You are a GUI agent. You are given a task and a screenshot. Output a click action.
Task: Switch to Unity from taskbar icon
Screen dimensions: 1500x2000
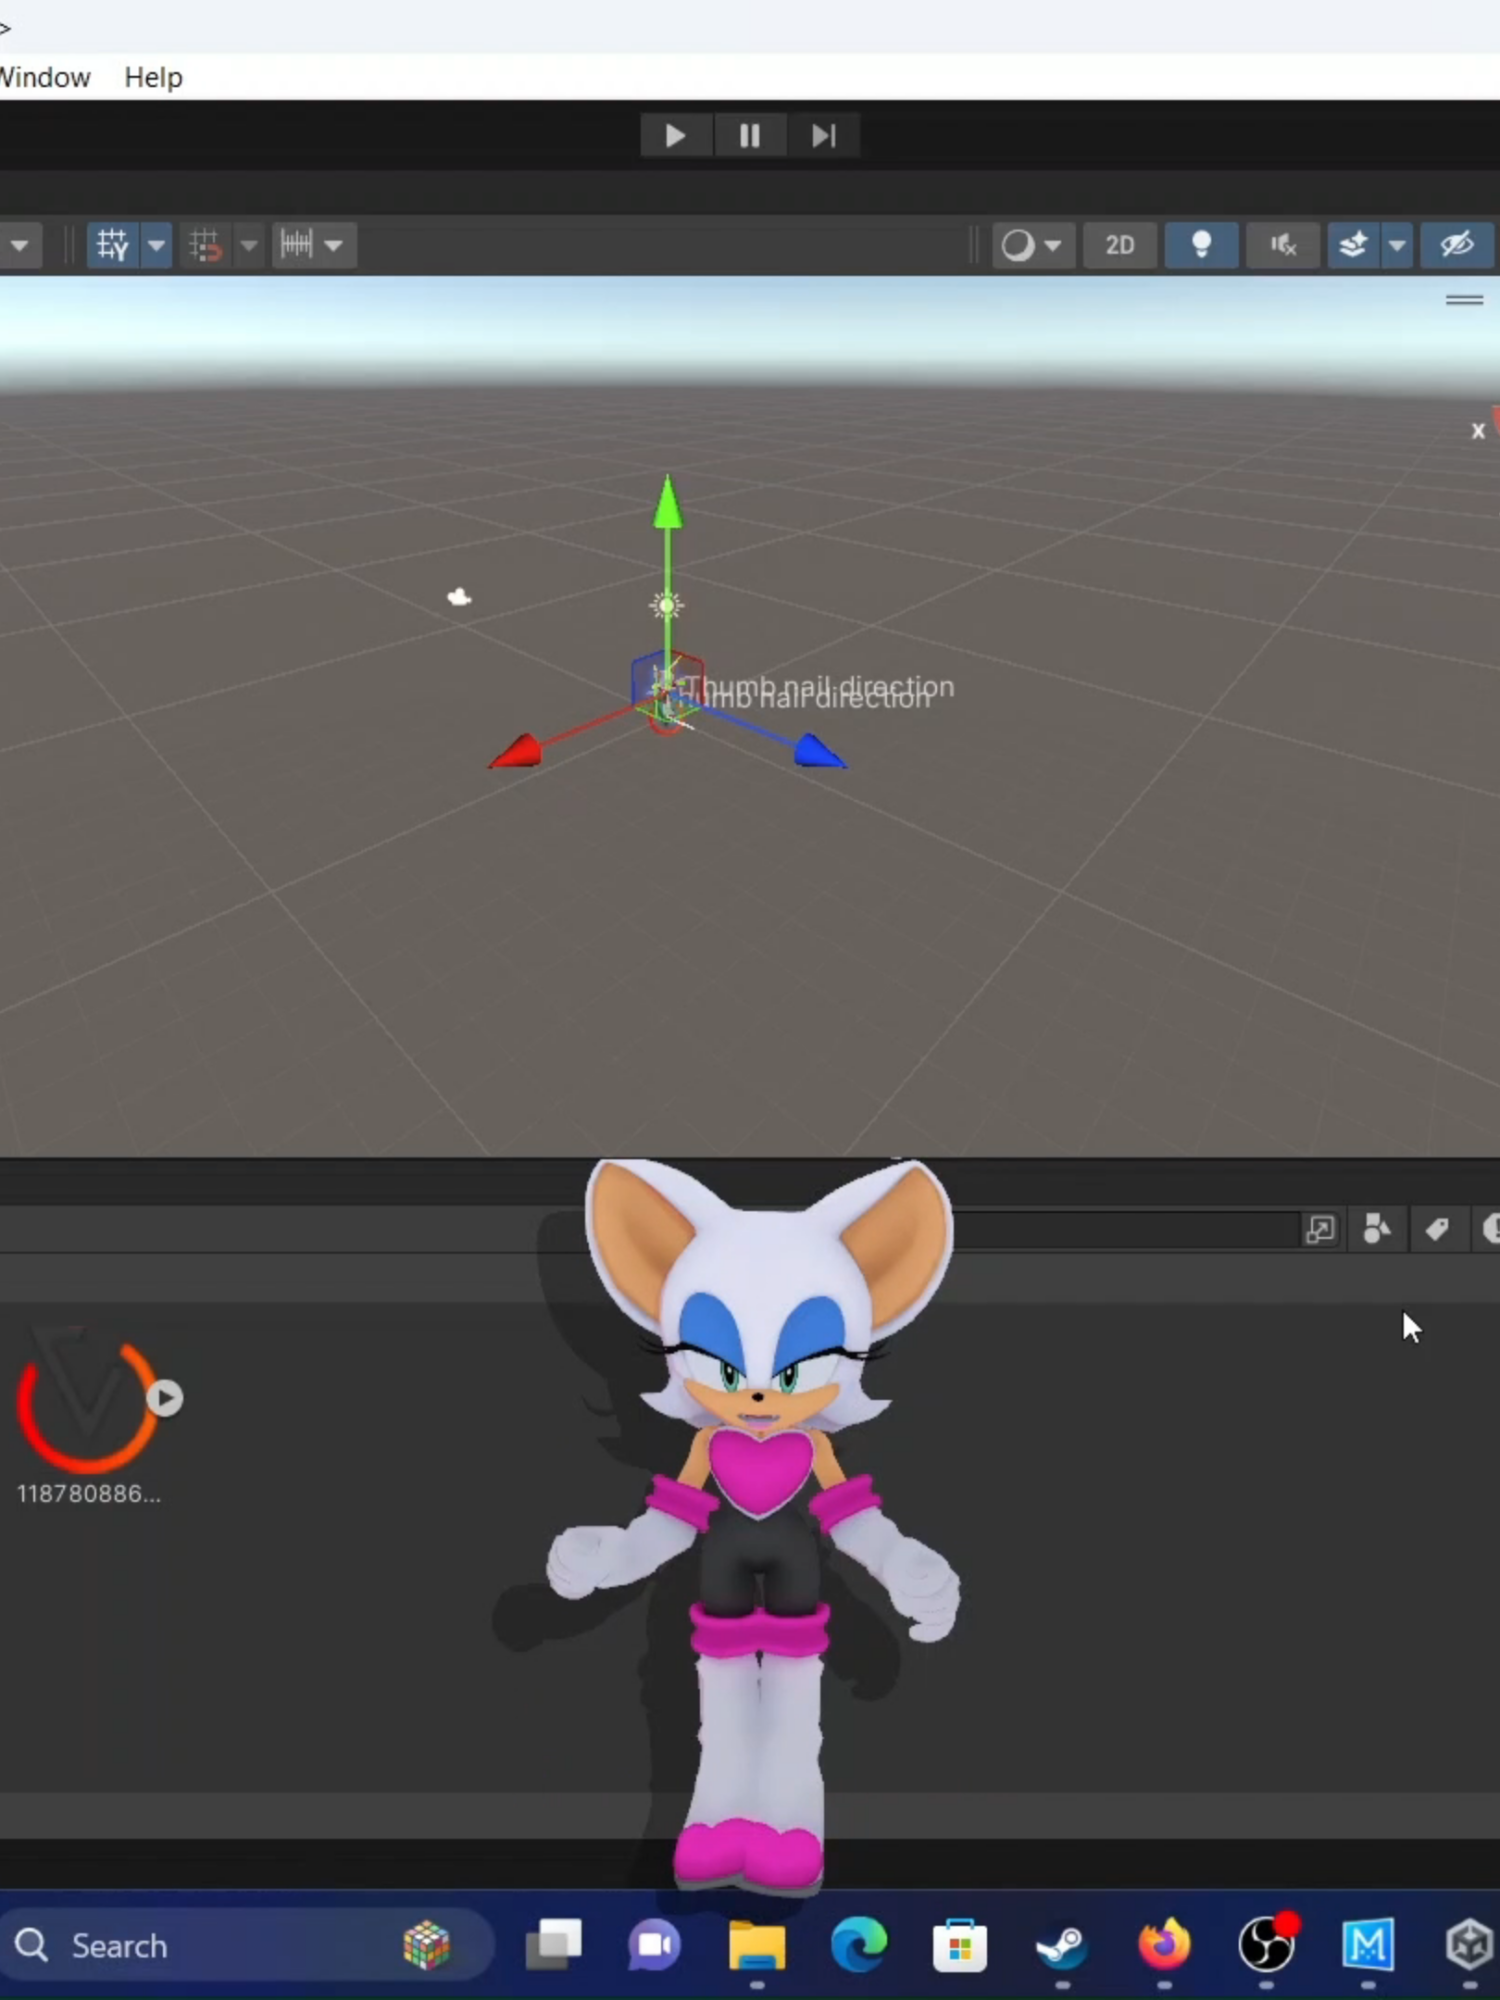click(x=1470, y=1946)
